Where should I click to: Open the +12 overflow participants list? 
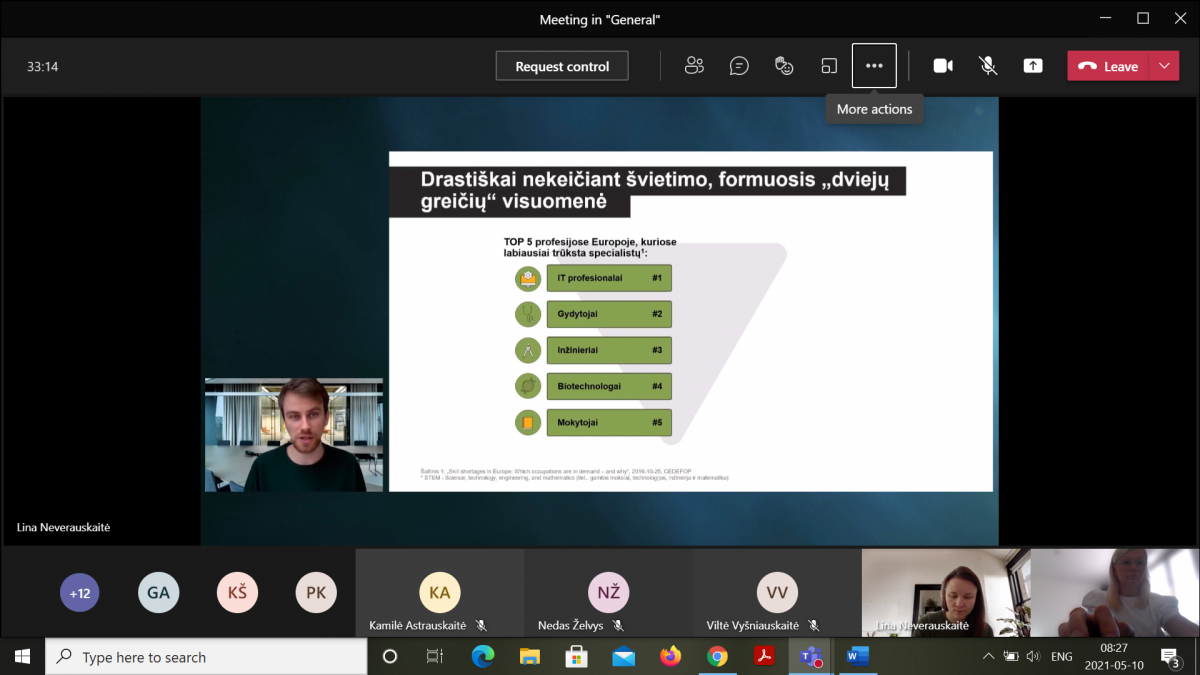[x=80, y=593]
